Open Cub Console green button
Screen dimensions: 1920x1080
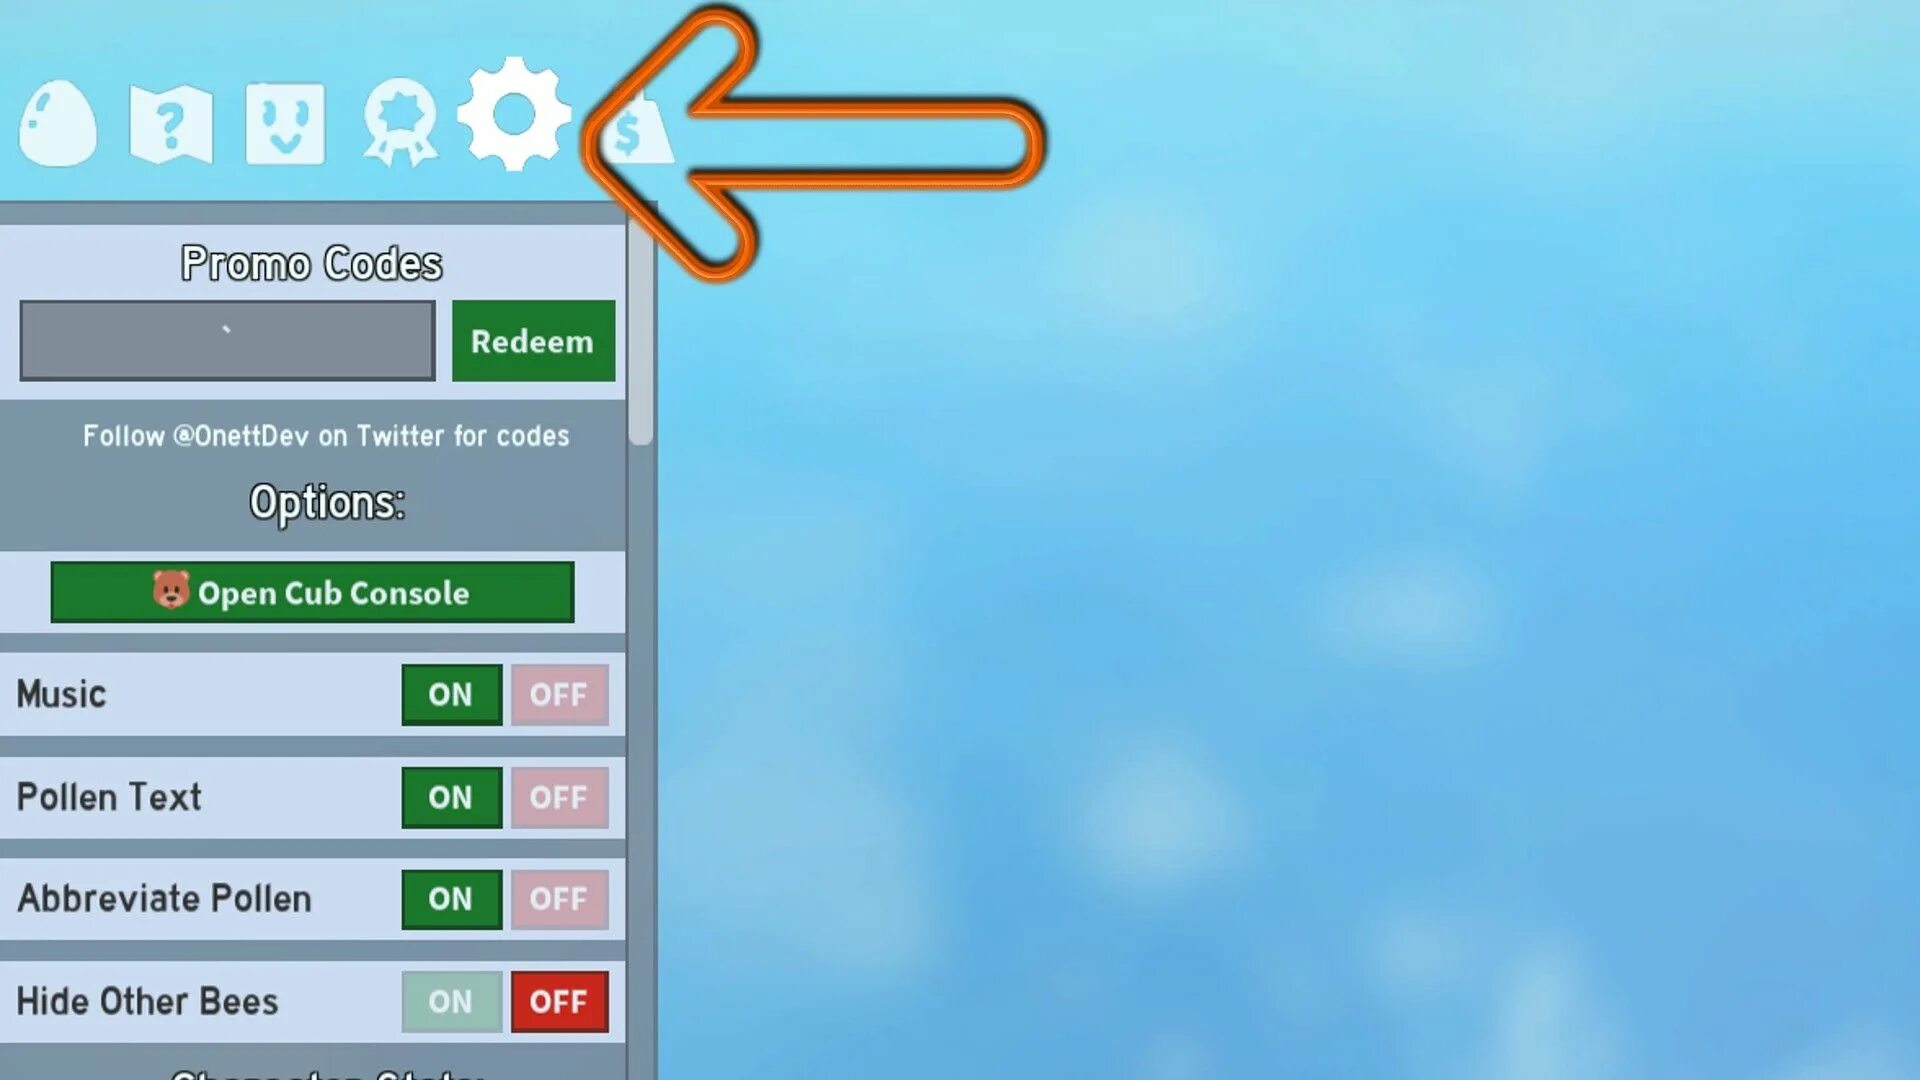[311, 591]
